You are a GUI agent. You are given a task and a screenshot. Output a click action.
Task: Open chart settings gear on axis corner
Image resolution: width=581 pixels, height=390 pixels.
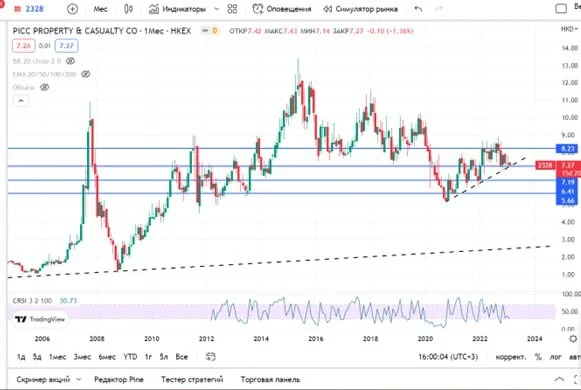click(x=573, y=339)
